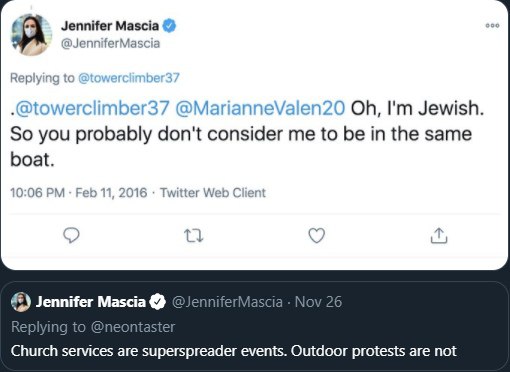
Task: Retweet using the retweet arrows icon
Action: point(194,235)
